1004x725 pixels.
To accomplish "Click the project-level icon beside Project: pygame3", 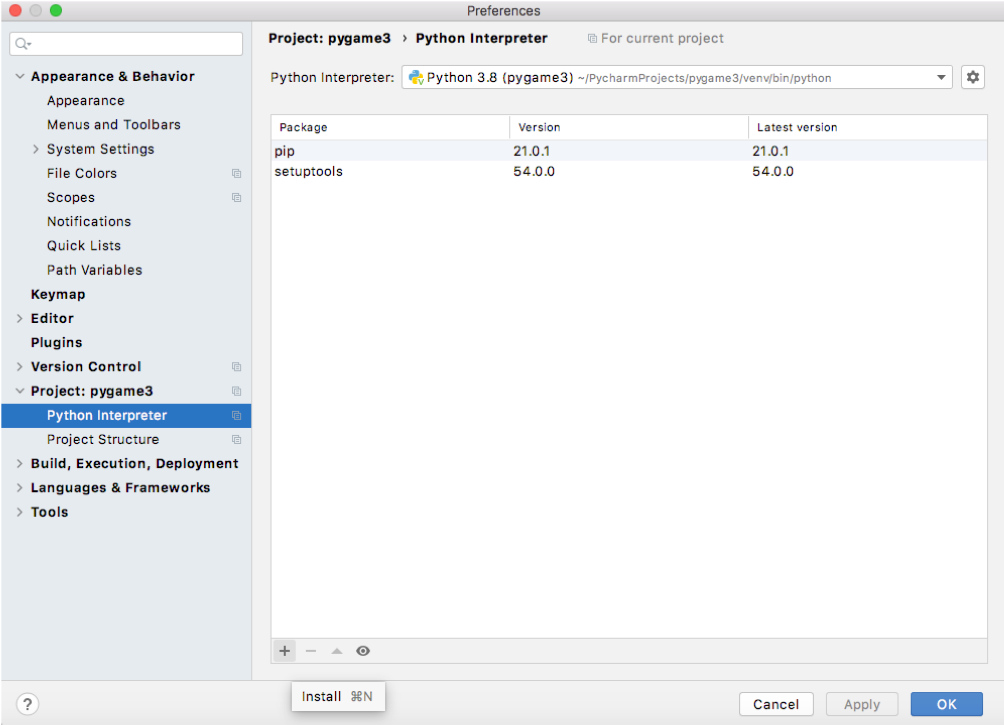I will point(236,391).
